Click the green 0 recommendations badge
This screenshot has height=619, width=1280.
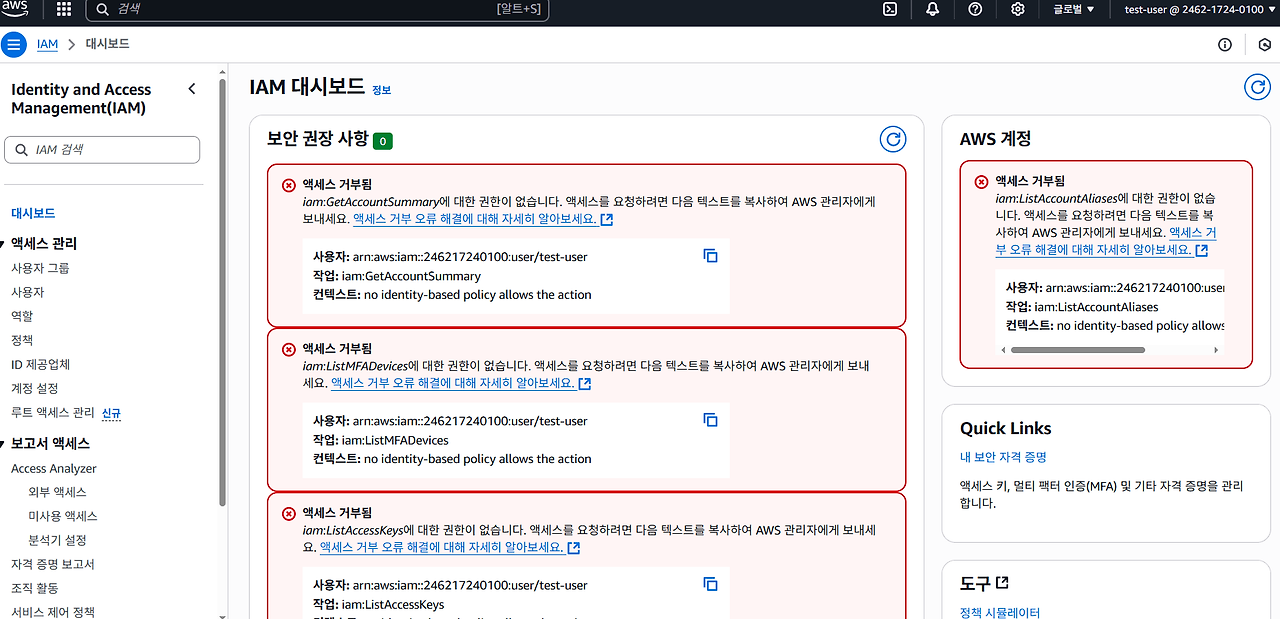[383, 141]
